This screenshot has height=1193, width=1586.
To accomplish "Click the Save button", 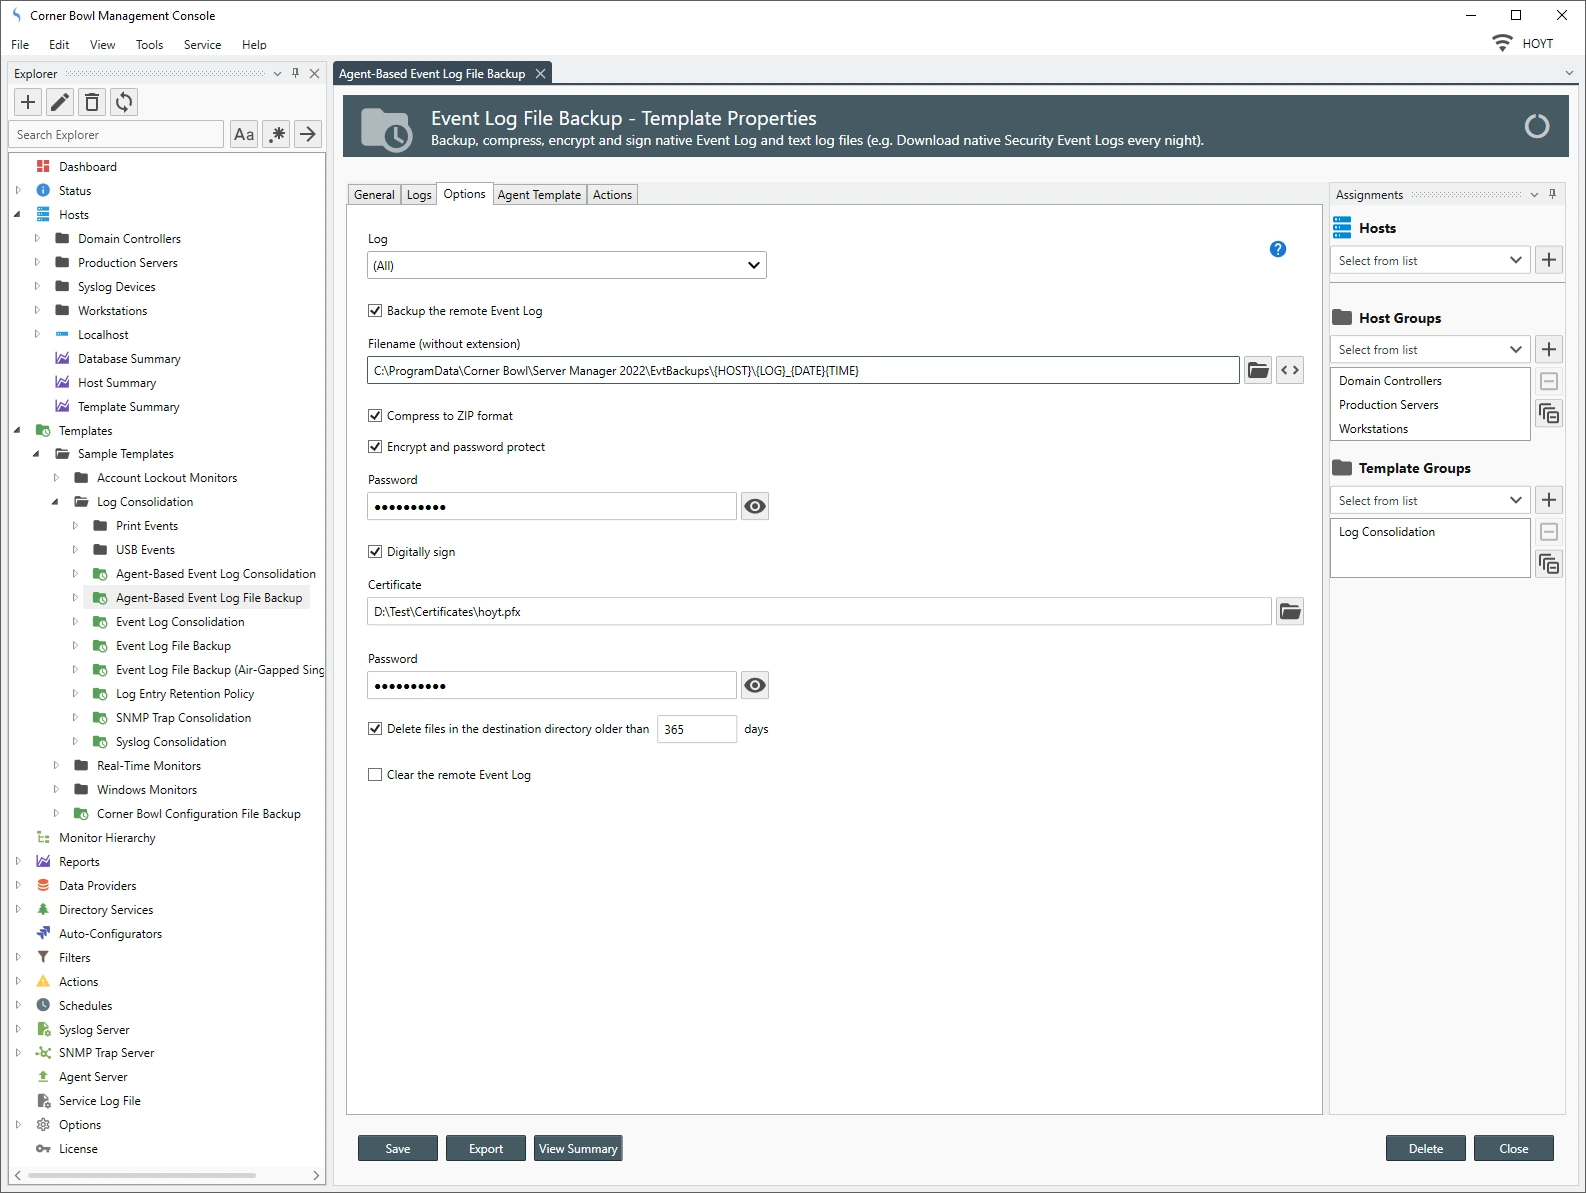I will (x=397, y=1149).
